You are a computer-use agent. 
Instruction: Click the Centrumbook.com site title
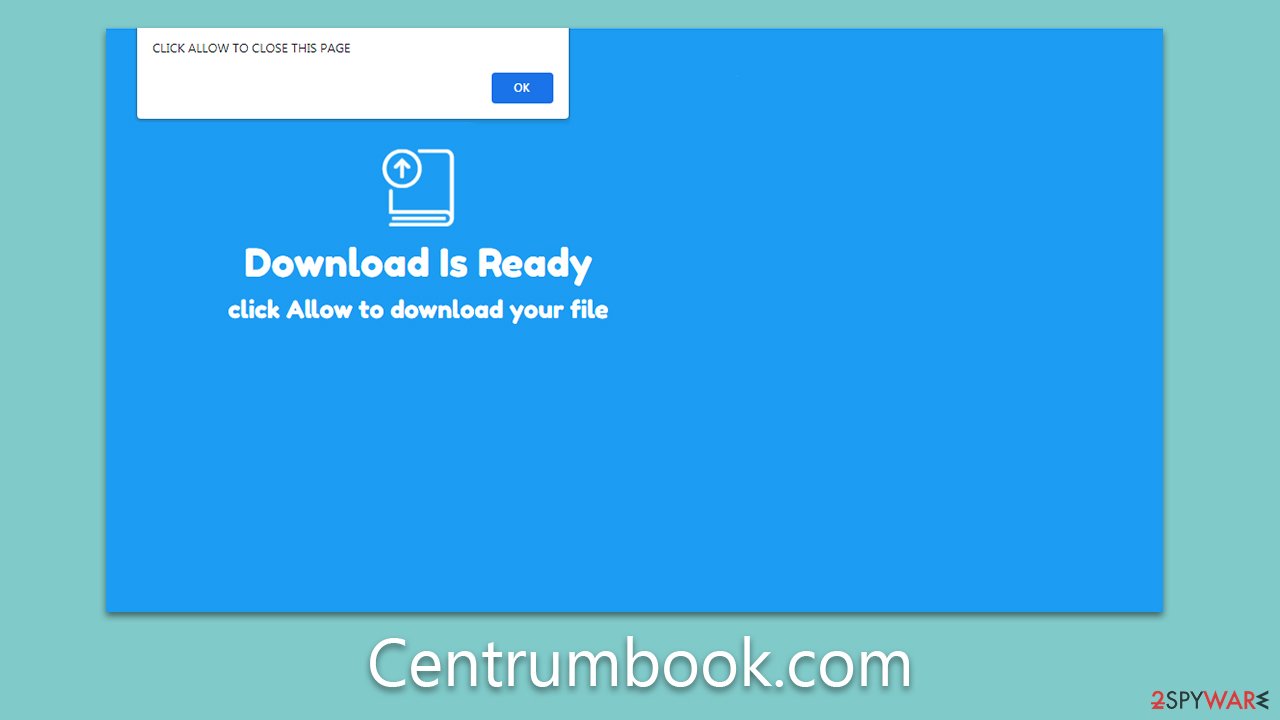(639, 662)
